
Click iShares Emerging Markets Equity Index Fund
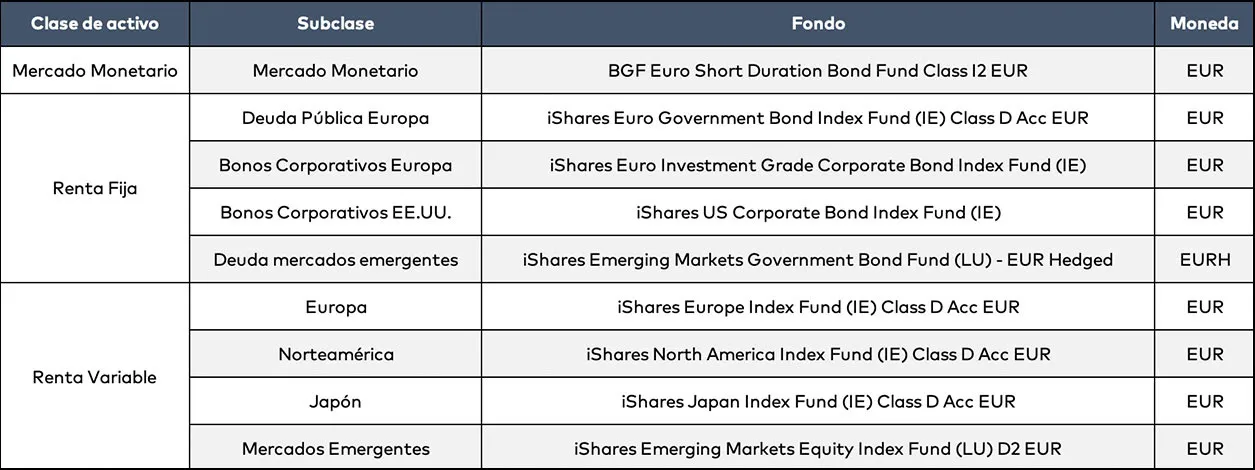817,449
